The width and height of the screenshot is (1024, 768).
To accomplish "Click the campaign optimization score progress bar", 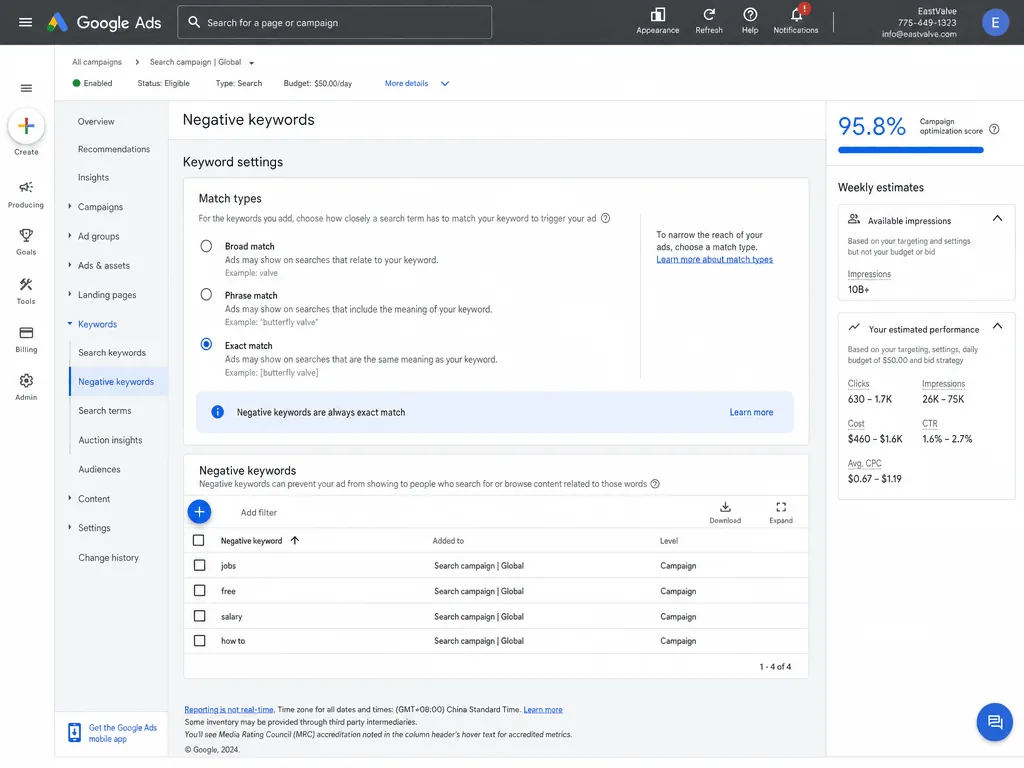I will 910,150.
